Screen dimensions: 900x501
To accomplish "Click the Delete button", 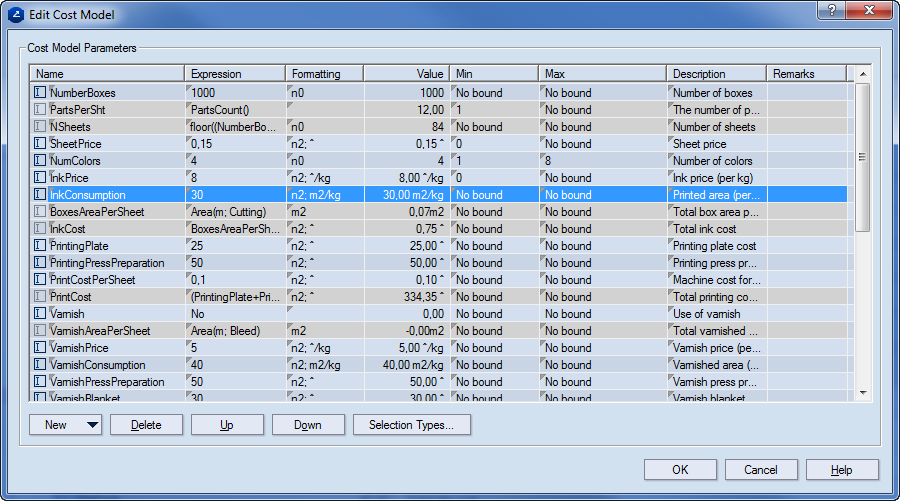I will (146, 425).
